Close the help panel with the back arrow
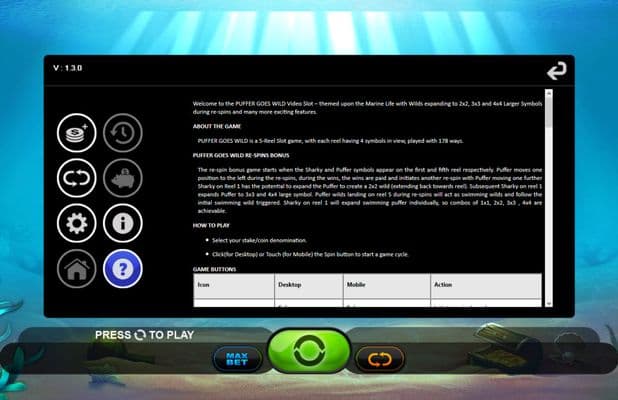Image resolution: width=618 pixels, height=400 pixels. pyautogui.click(x=556, y=72)
